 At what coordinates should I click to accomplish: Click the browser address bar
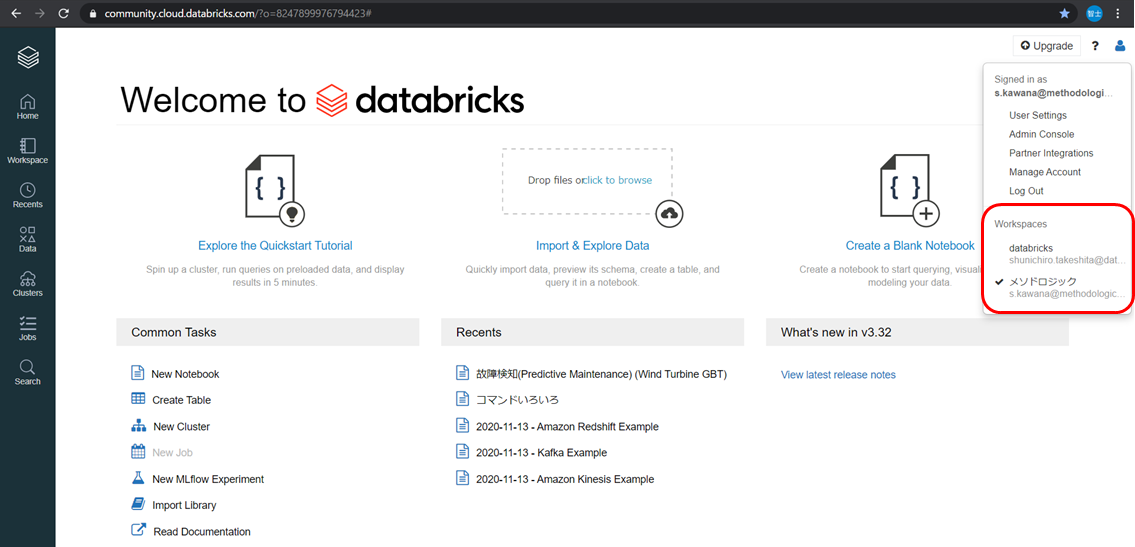point(560,14)
